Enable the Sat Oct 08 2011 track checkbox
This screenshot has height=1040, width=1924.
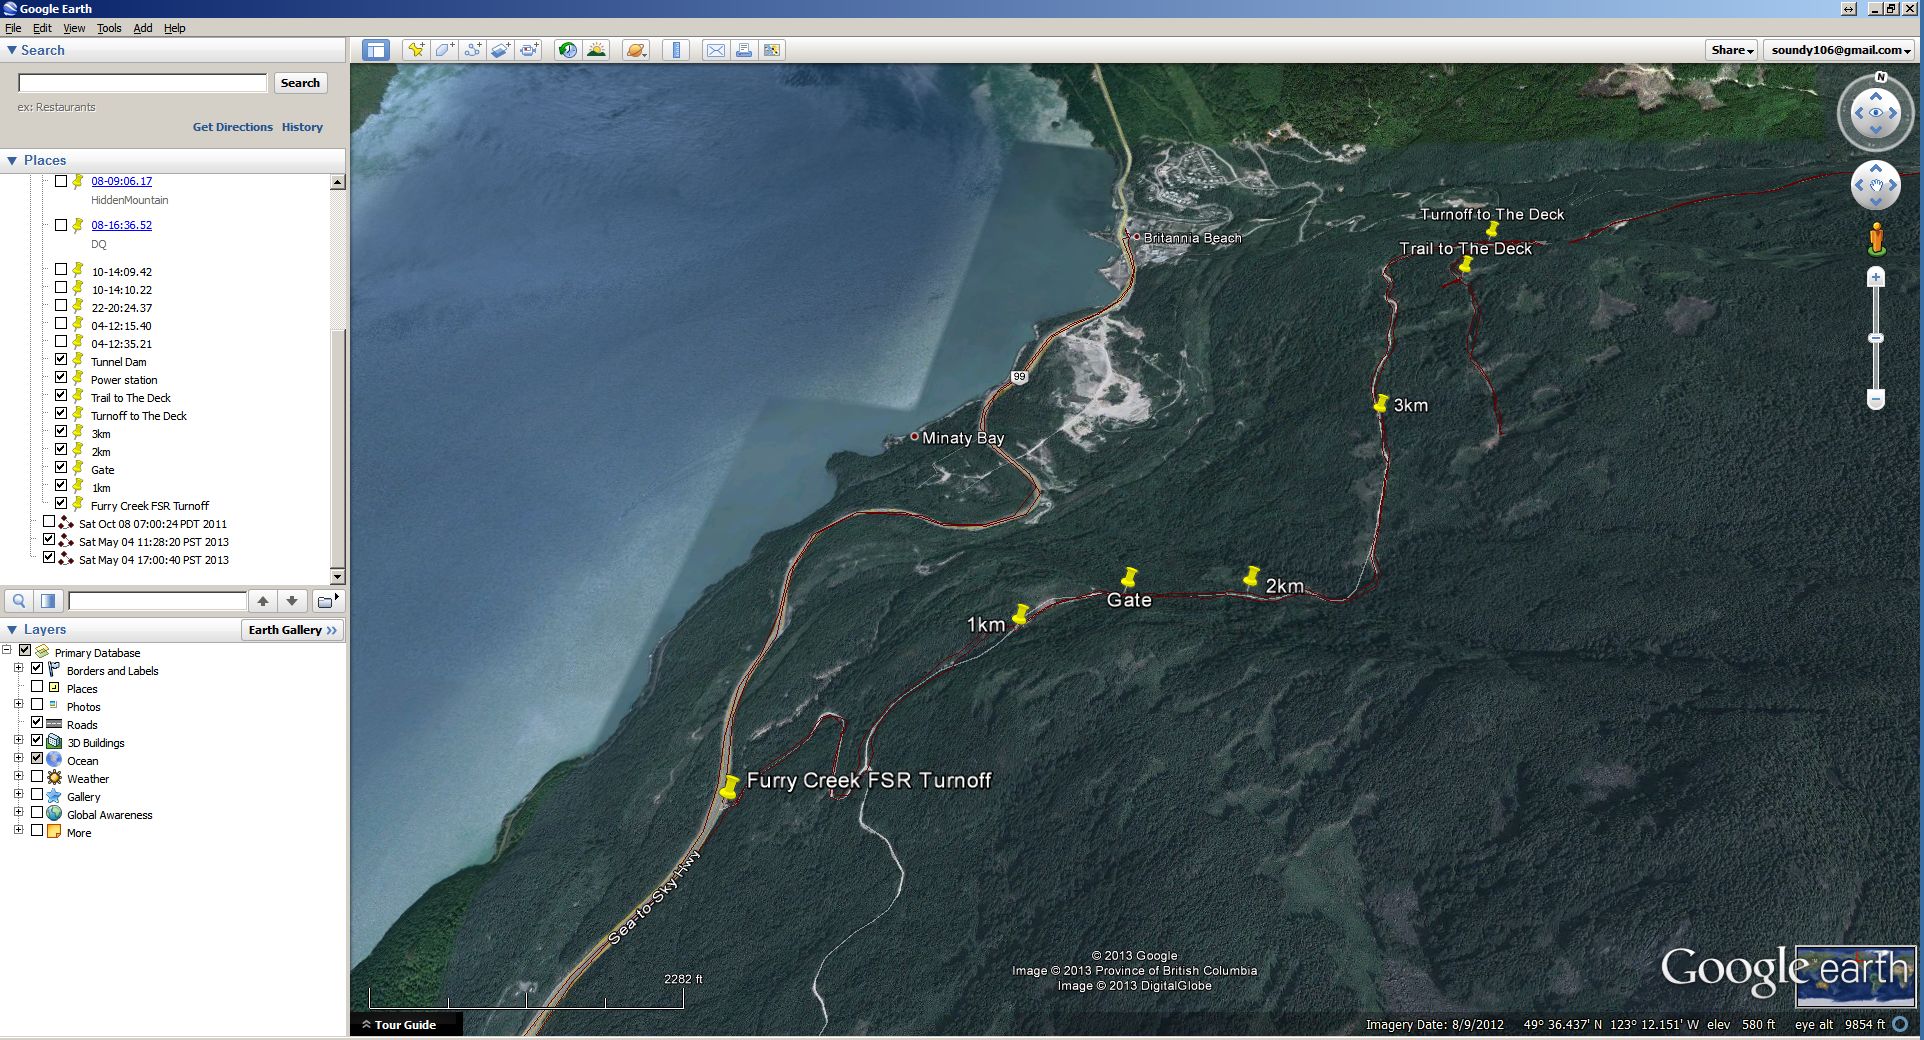pyautogui.click(x=49, y=522)
